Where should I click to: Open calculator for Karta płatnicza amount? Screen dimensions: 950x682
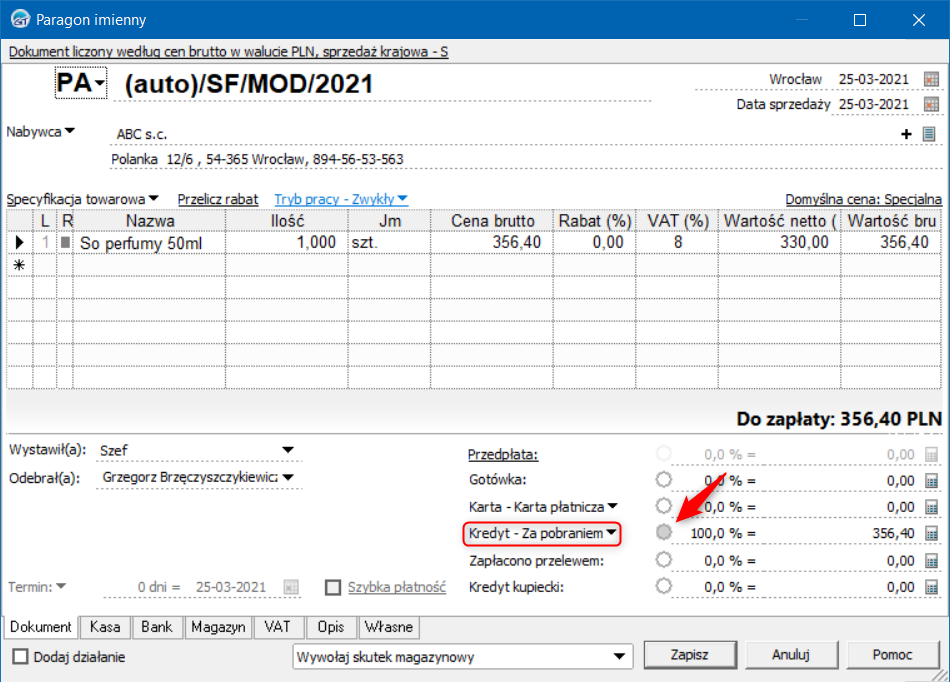coord(932,507)
